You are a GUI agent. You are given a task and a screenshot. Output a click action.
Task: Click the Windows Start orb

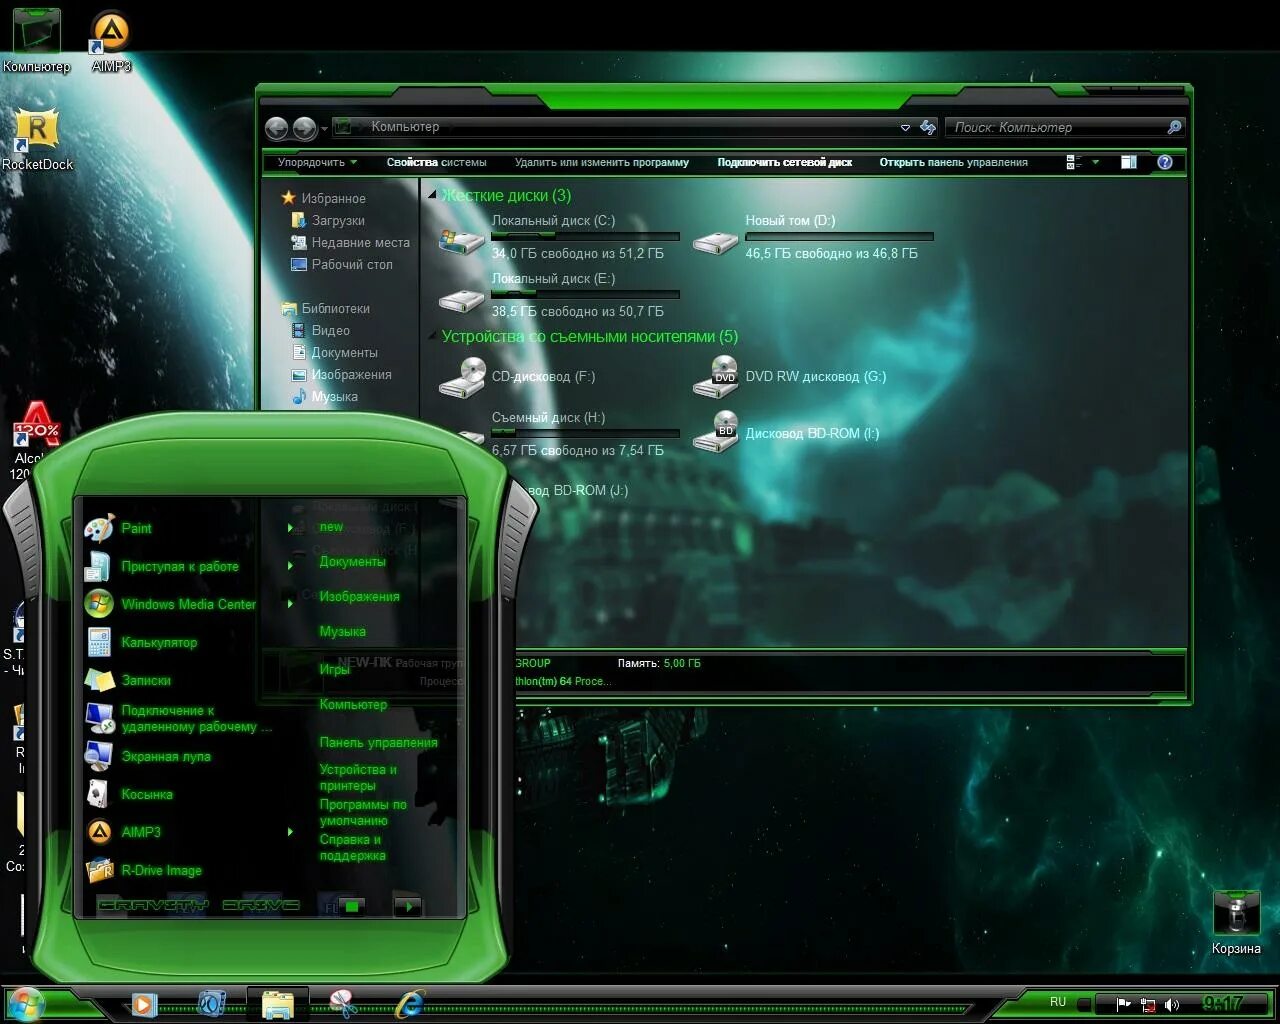click(24, 1003)
